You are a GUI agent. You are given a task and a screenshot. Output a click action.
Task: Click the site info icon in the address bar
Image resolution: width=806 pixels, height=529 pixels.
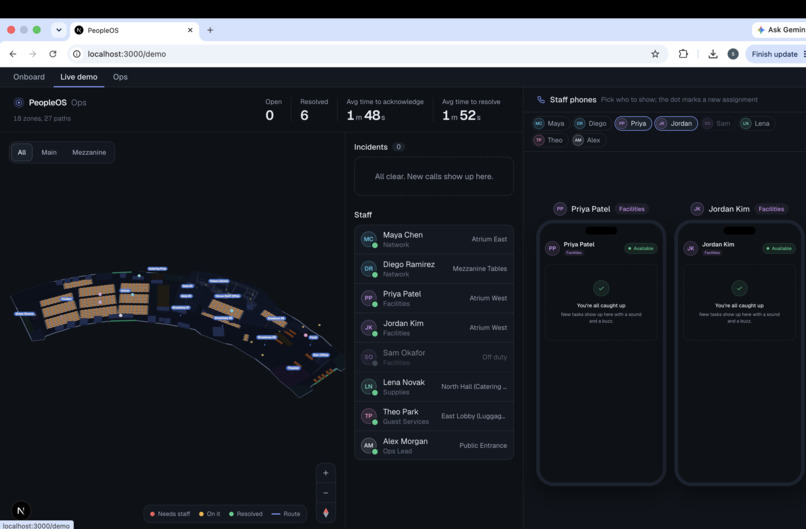point(77,54)
